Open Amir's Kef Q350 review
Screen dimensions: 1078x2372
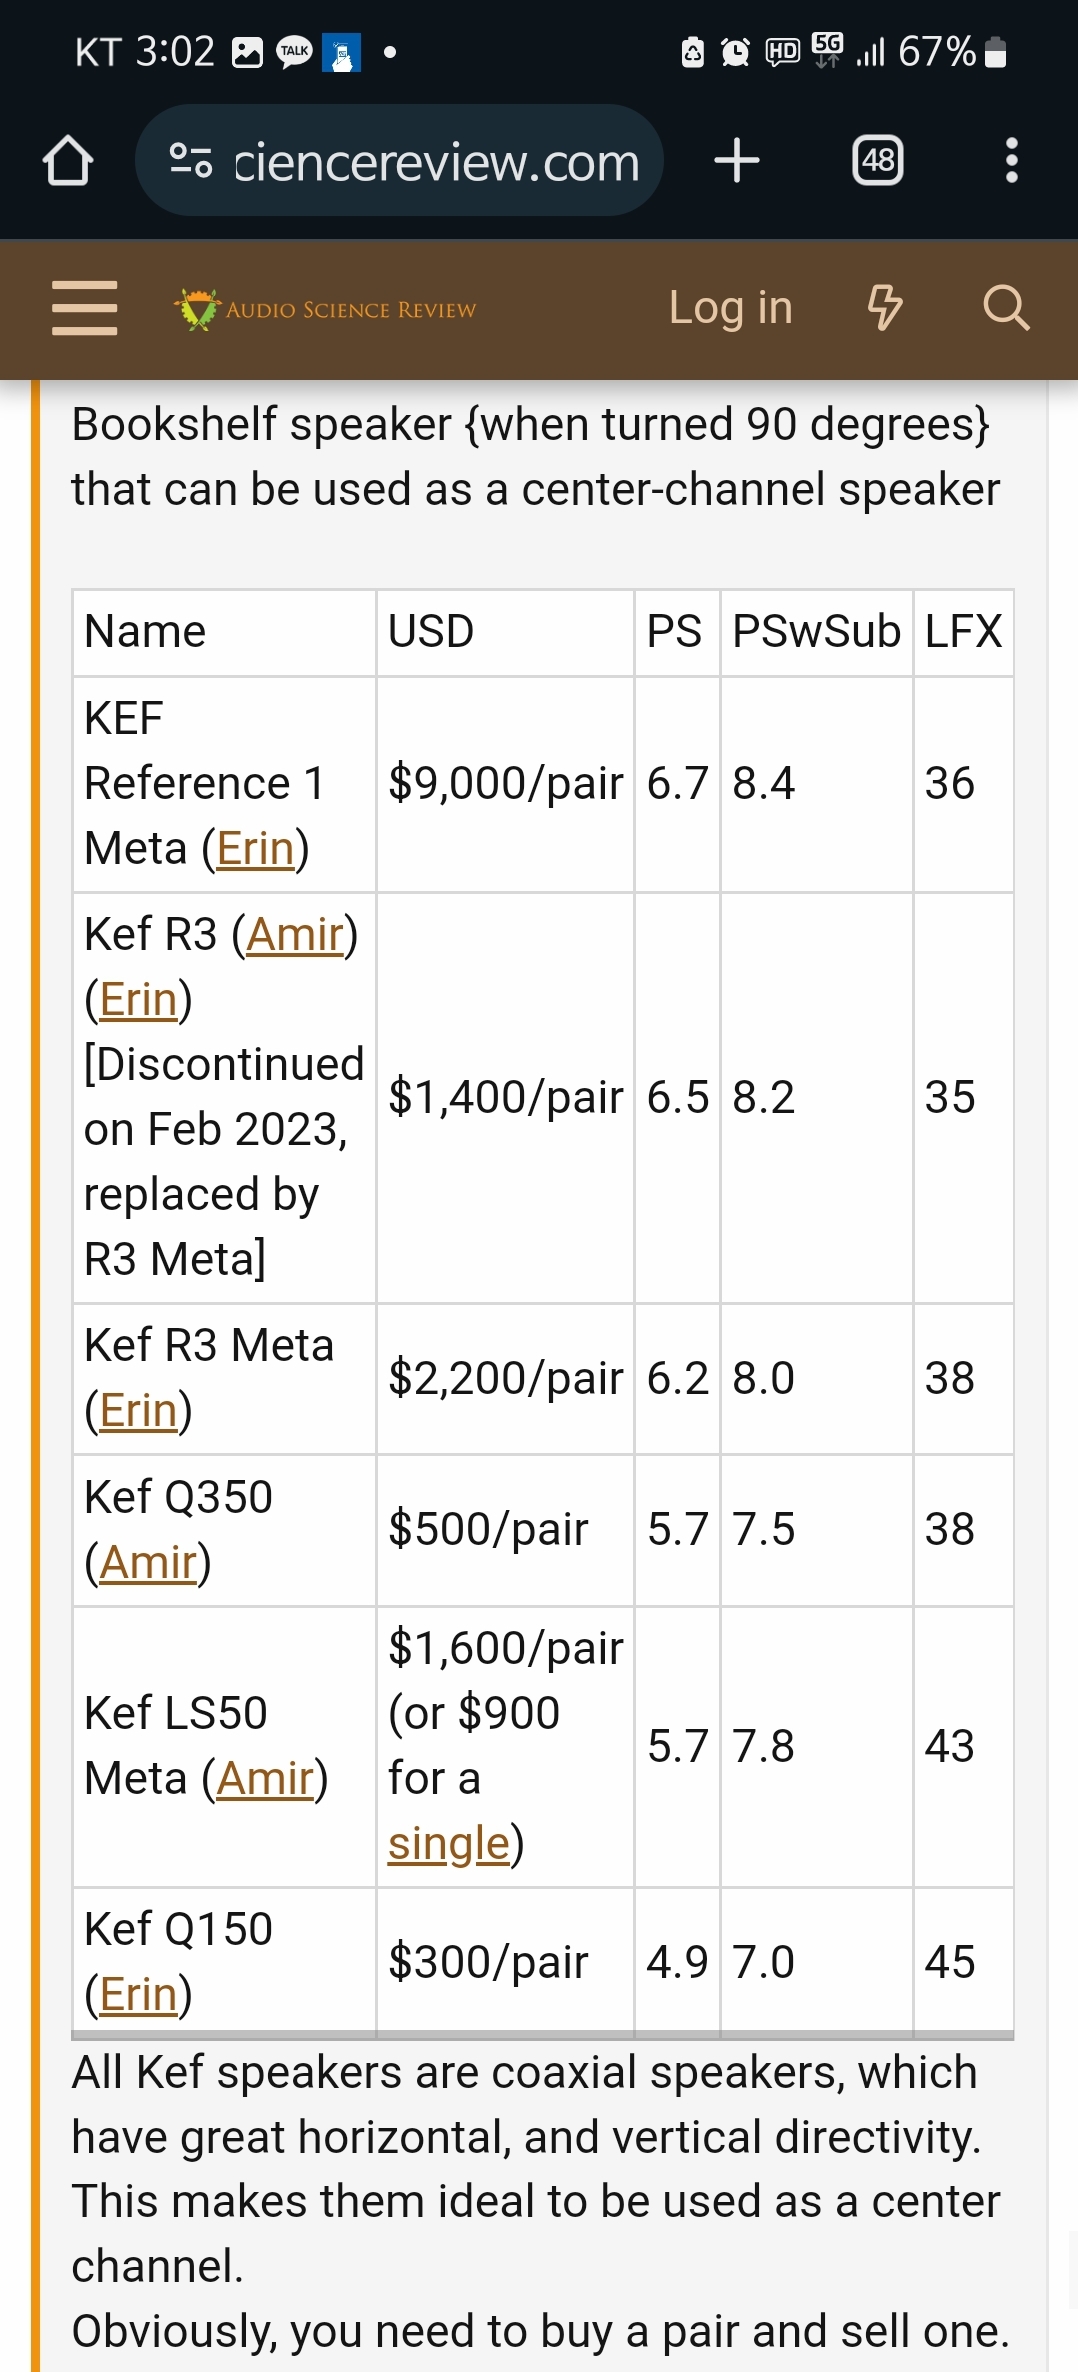(x=148, y=1563)
